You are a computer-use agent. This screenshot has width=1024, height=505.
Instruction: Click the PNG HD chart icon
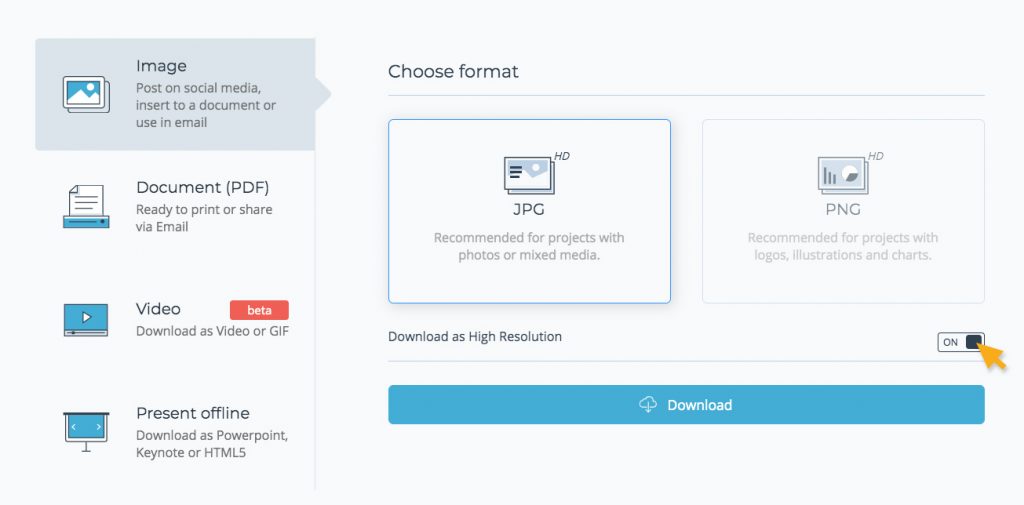tap(843, 175)
